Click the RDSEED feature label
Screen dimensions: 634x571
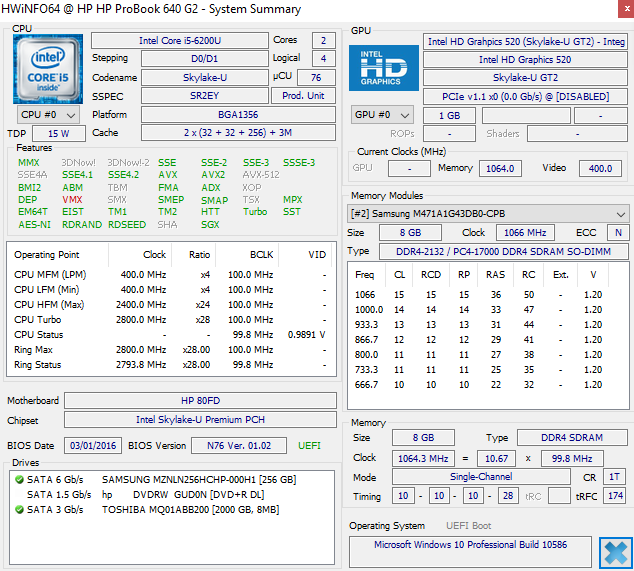pyautogui.click(x=127, y=224)
